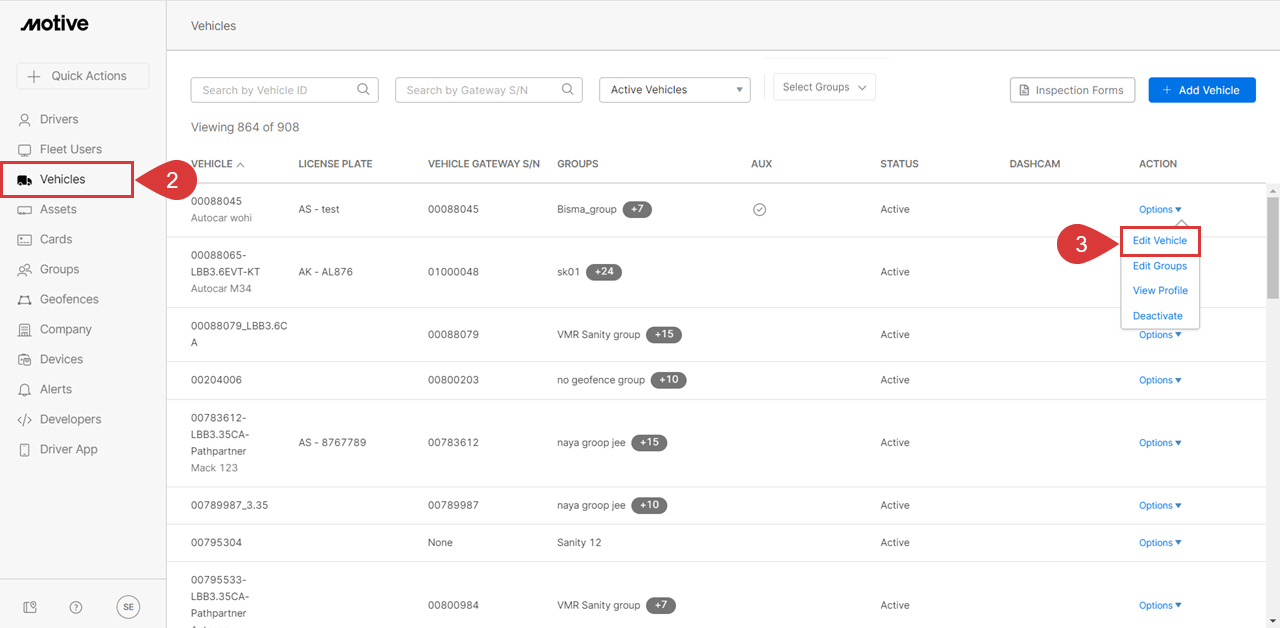Open Options for vehicle 00204006
Viewport: 1280px width, 628px height.
1160,380
